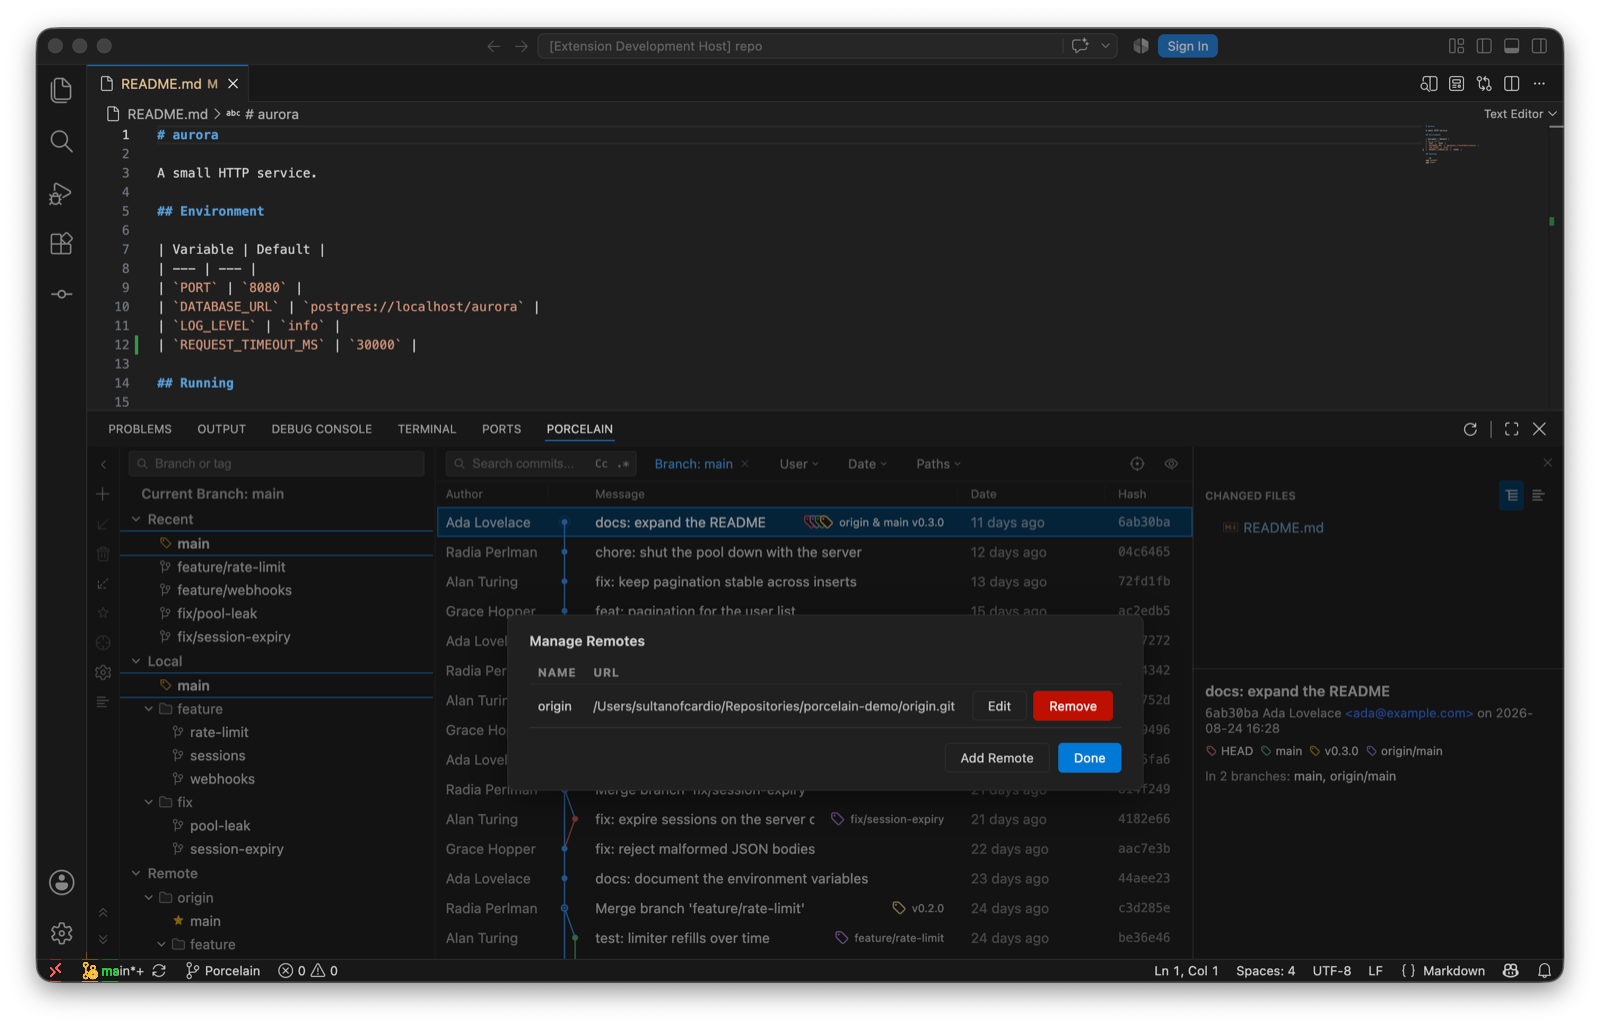Viewport: 1600px width, 1027px height.
Task: Click the Add Remote button
Action: tap(997, 758)
